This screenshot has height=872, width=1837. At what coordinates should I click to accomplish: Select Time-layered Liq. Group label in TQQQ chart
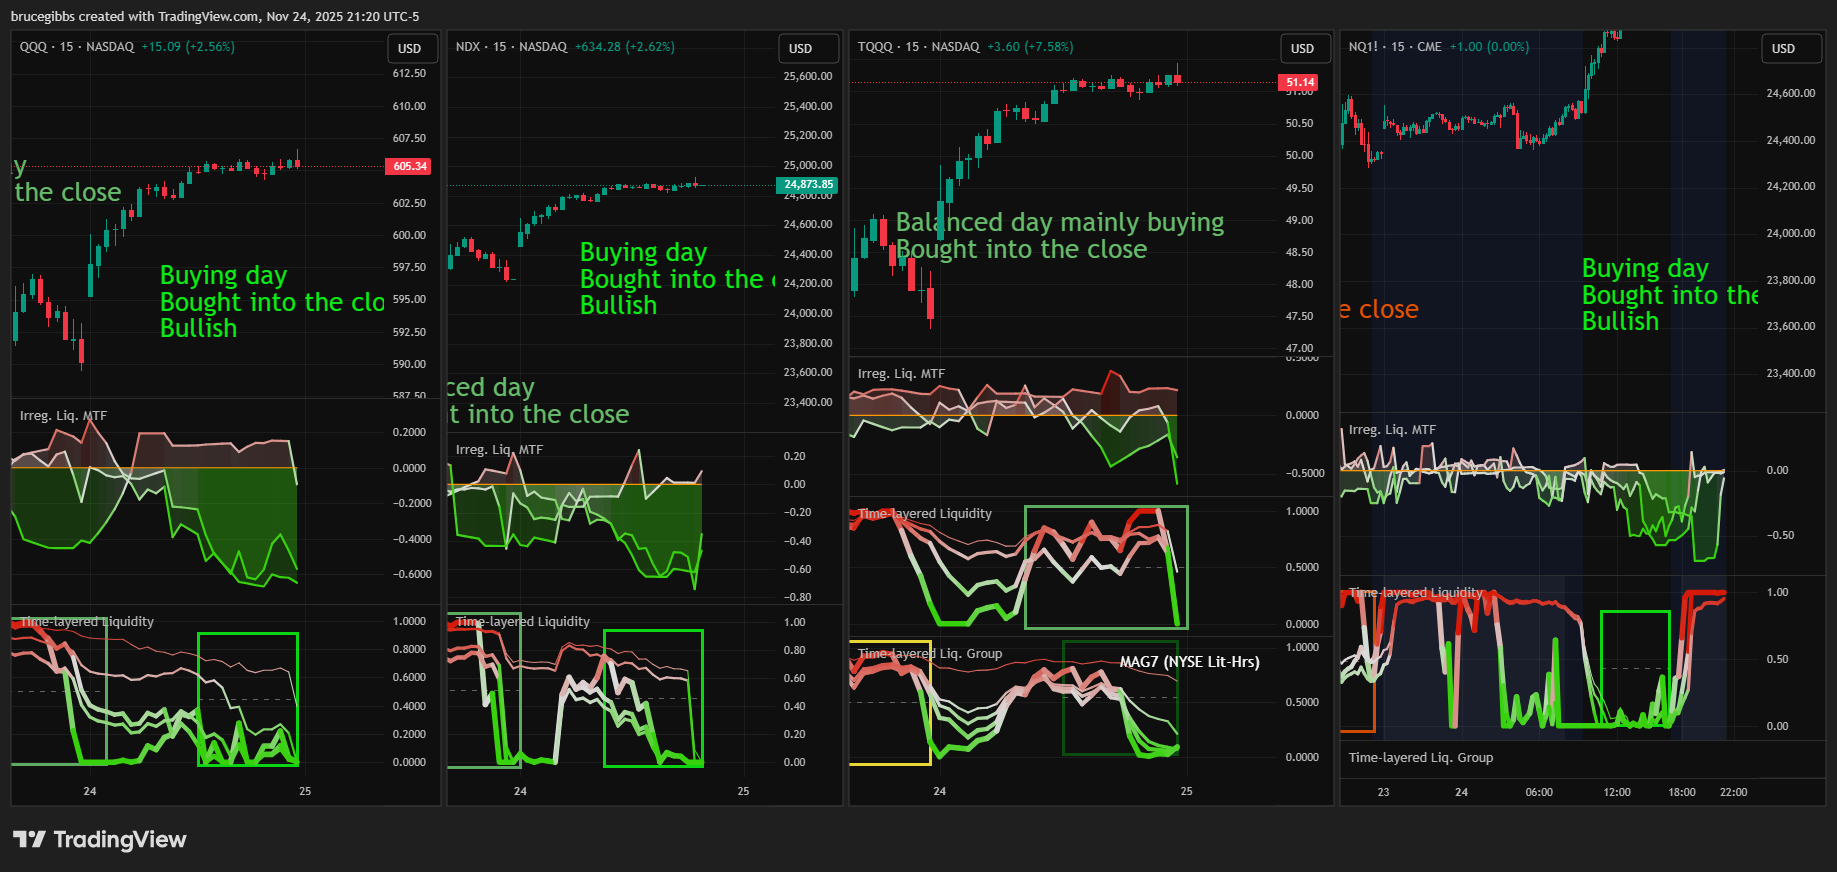coord(929,653)
